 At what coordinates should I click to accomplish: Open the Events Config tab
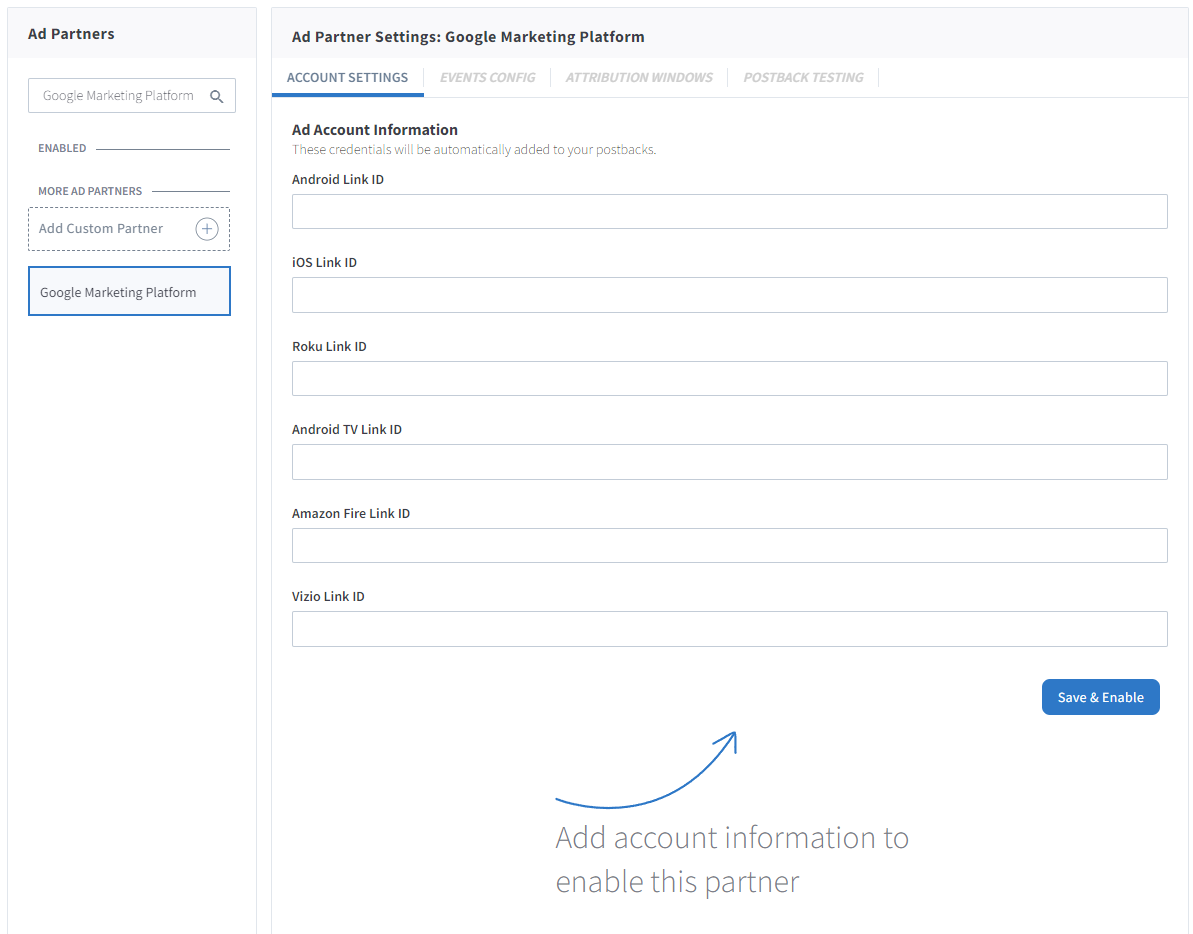pyautogui.click(x=487, y=78)
